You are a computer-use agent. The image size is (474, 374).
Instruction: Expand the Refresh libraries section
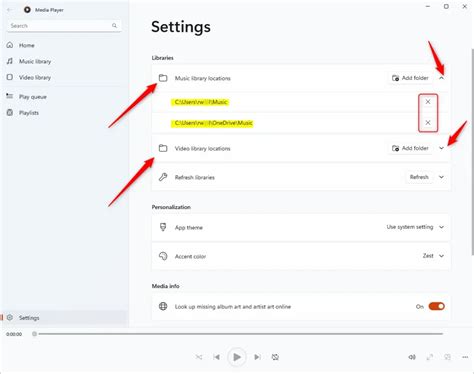click(441, 177)
